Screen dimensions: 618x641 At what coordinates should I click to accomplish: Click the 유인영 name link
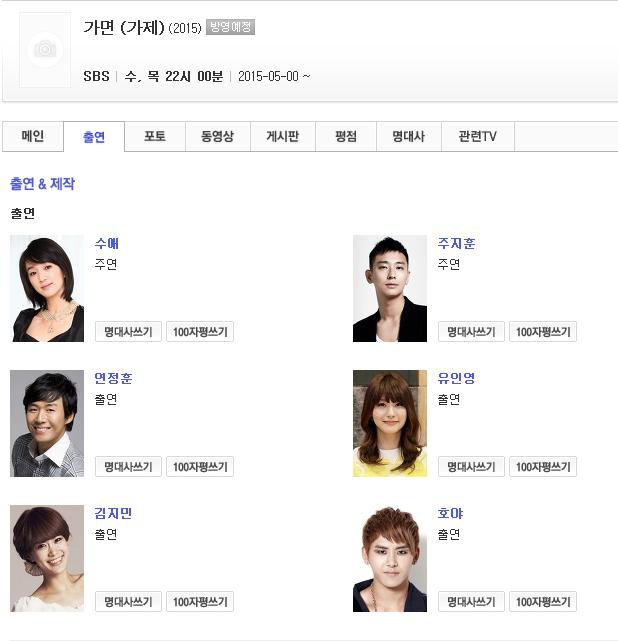[x=456, y=378]
